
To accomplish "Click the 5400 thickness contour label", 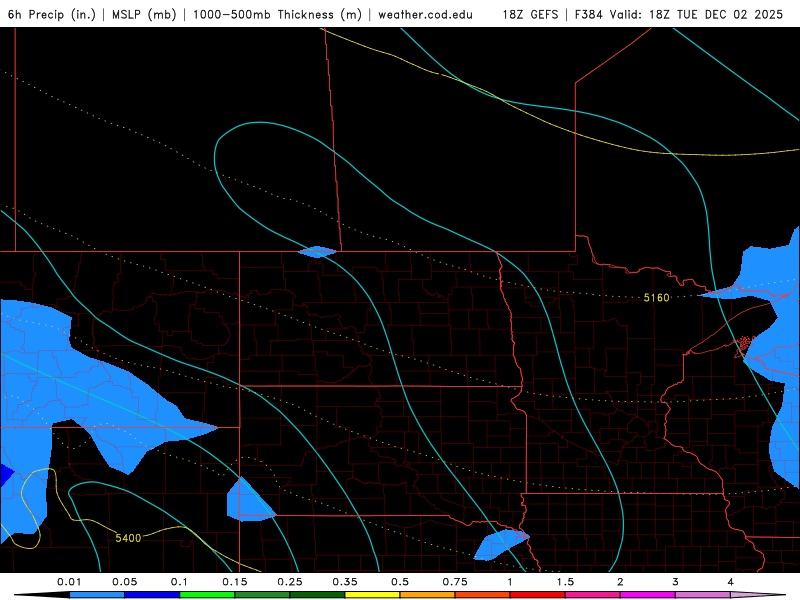I will point(128,538).
